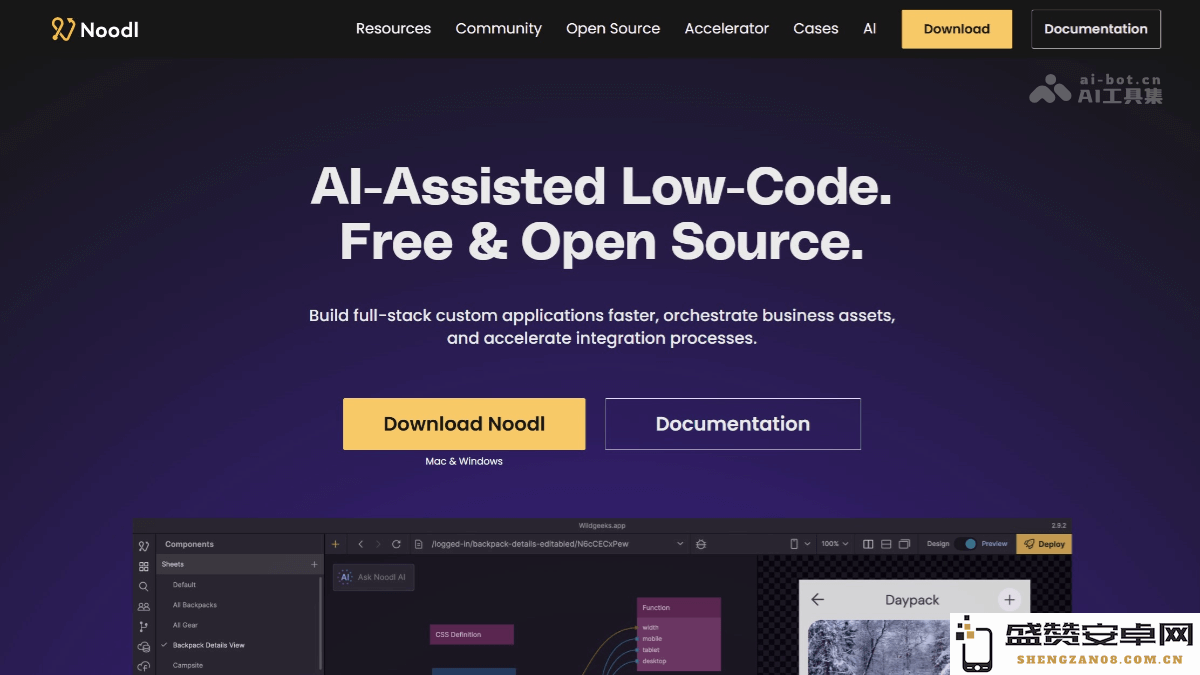The image size is (1200, 675).
Task: Toggle the Design/Preview switch
Action: point(966,544)
